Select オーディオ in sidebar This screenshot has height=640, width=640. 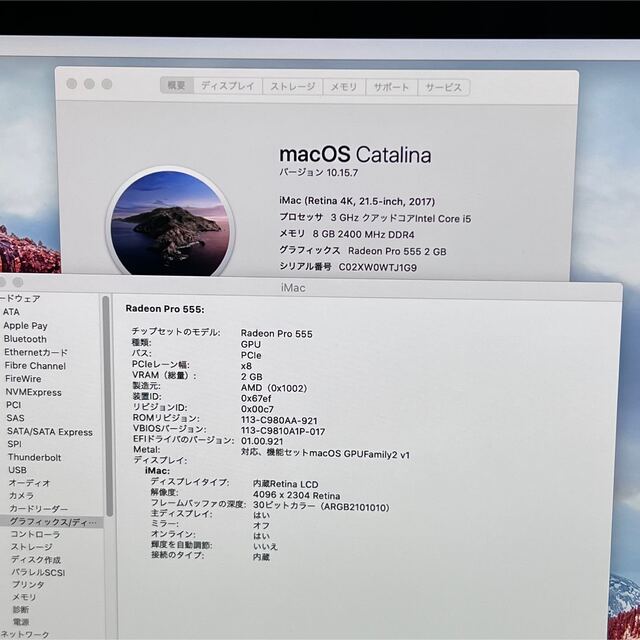pos(29,483)
